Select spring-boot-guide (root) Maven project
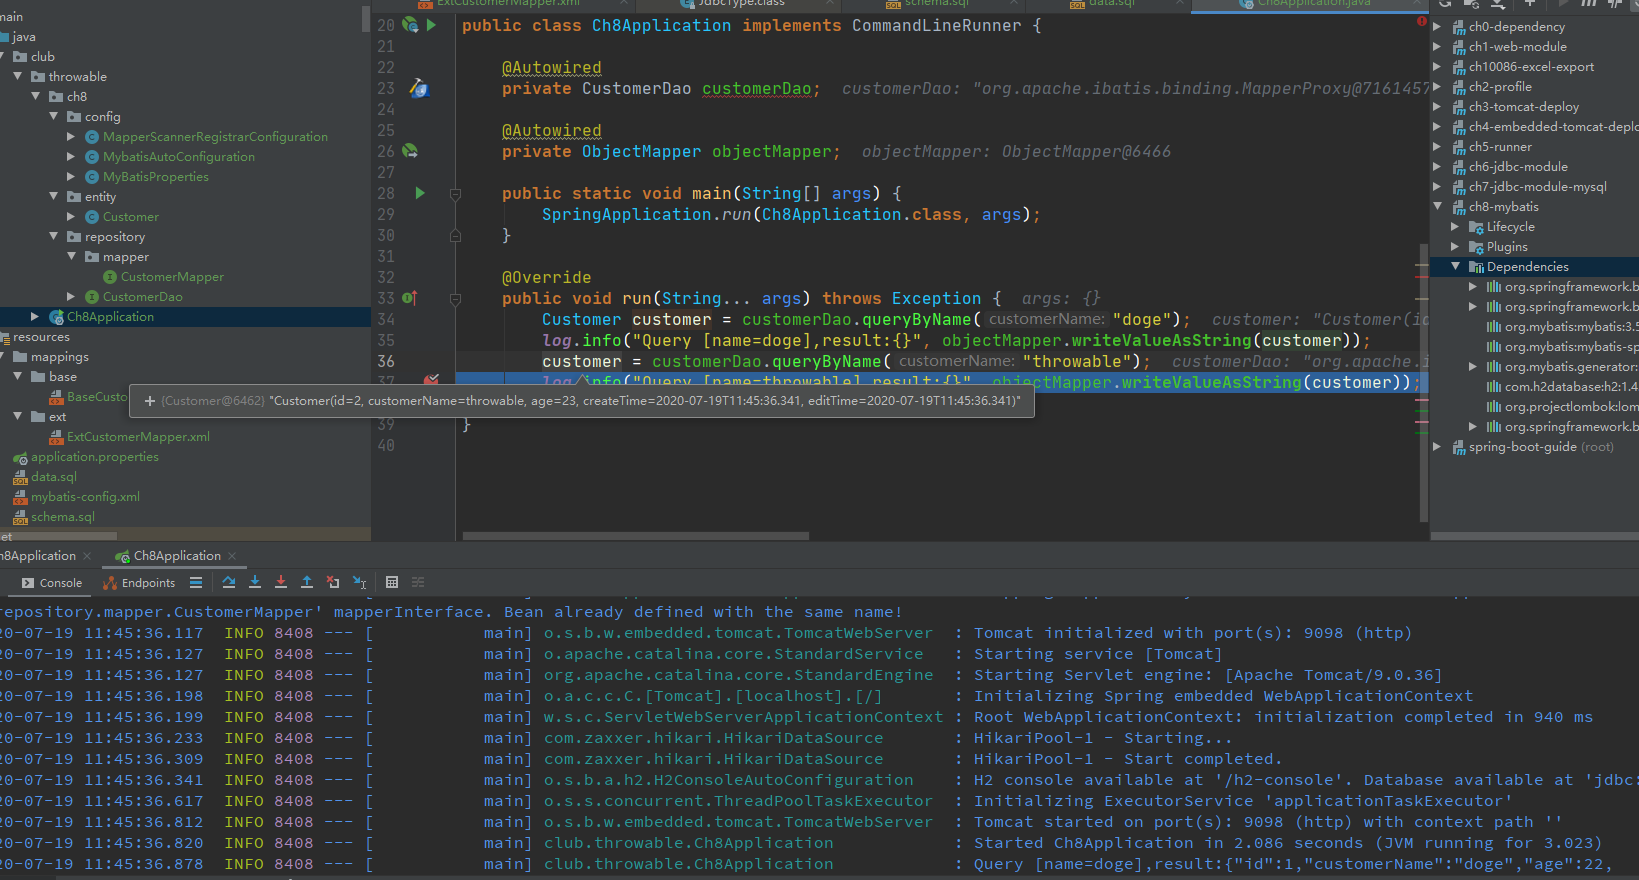 (1541, 447)
